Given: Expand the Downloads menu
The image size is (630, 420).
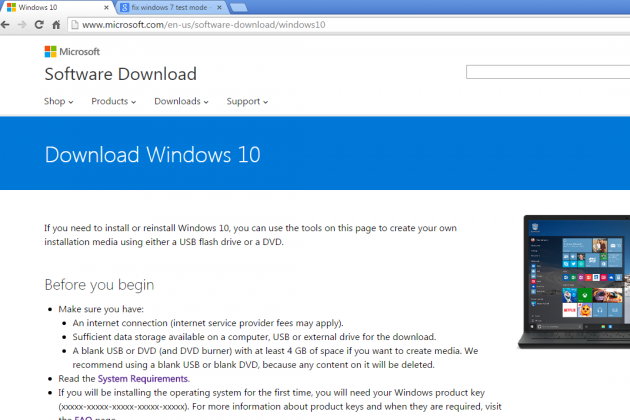Looking at the screenshot, I should [182, 101].
